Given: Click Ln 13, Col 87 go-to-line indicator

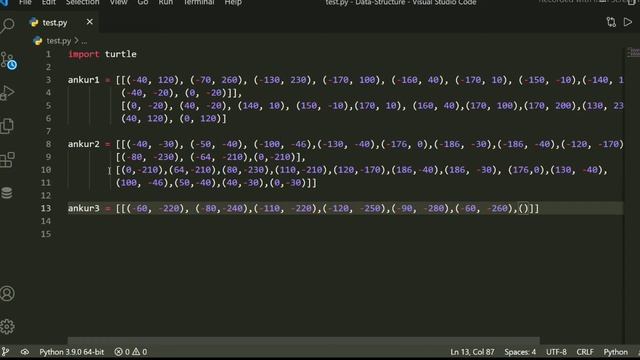Looking at the screenshot, I should click(x=472, y=352).
